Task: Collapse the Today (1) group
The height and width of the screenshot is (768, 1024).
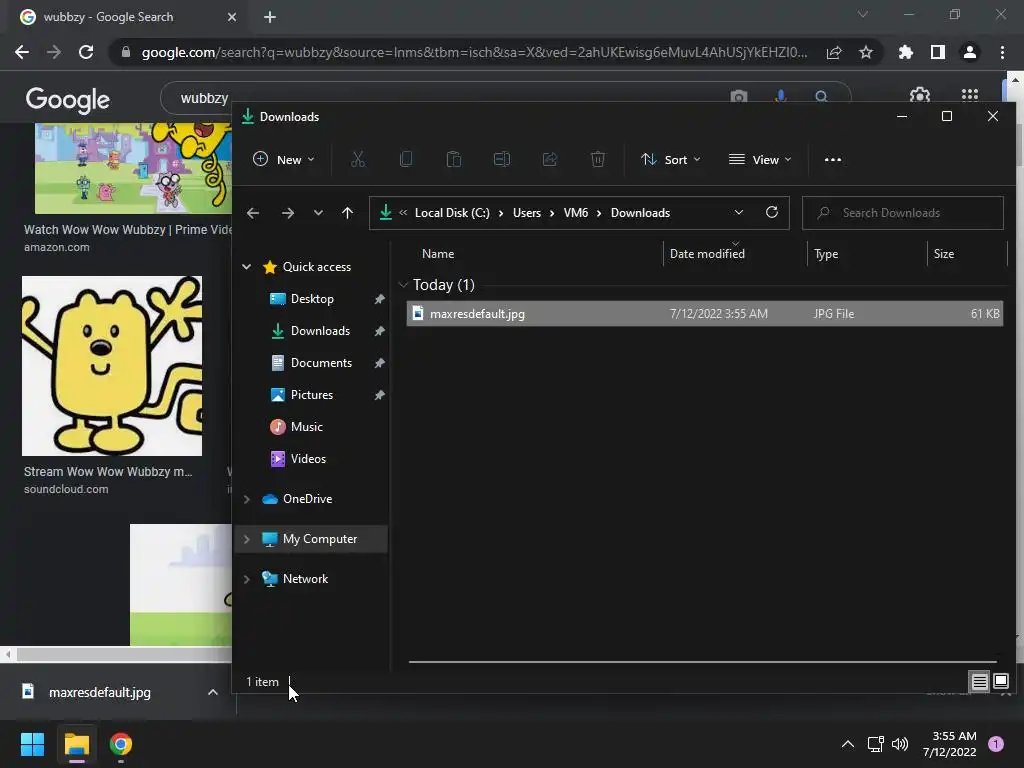Action: [403, 285]
